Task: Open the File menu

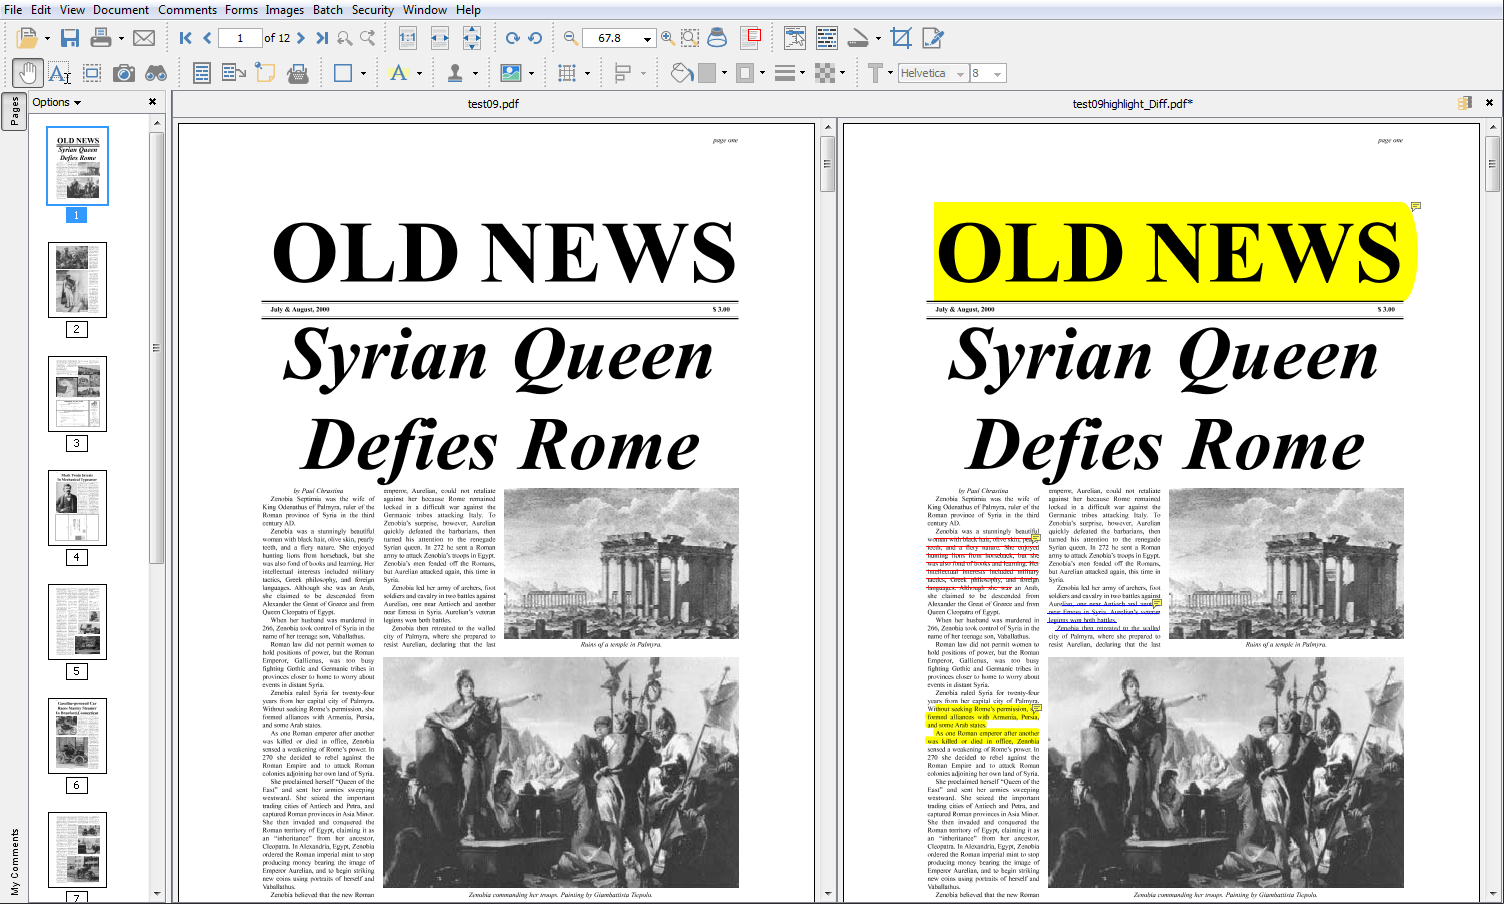Action: pos(13,9)
